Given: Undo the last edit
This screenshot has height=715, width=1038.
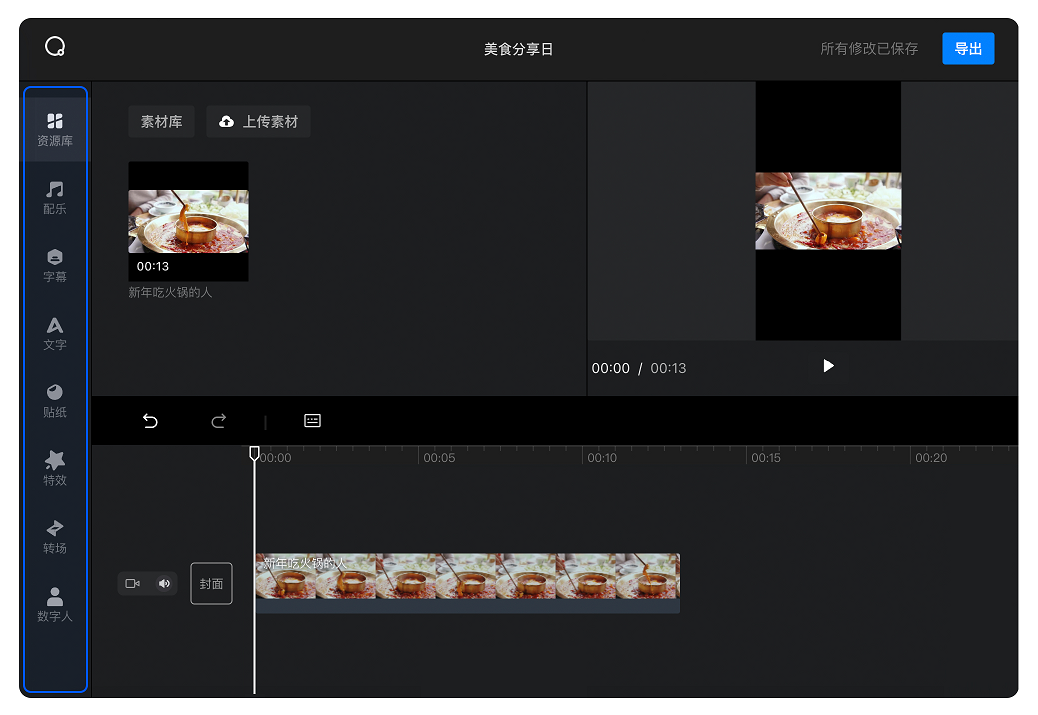Looking at the screenshot, I should 150,421.
